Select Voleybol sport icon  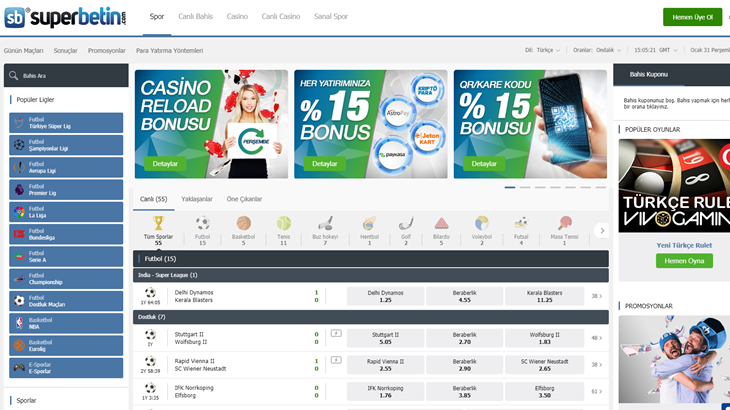(x=482, y=223)
